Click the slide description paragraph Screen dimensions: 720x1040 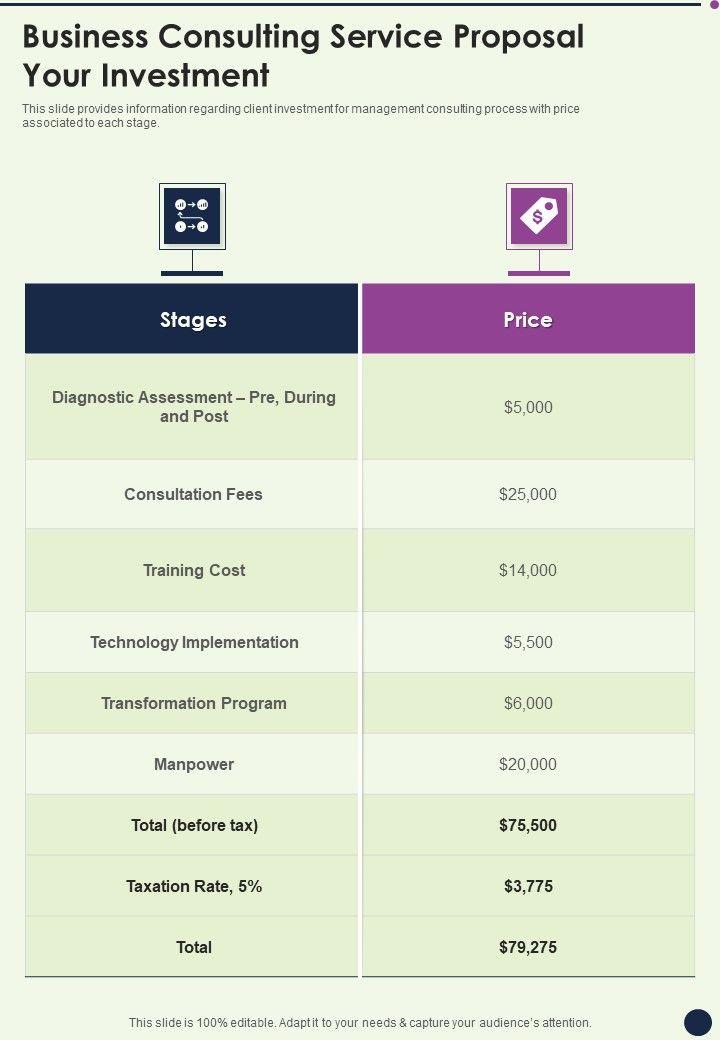pos(301,116)
